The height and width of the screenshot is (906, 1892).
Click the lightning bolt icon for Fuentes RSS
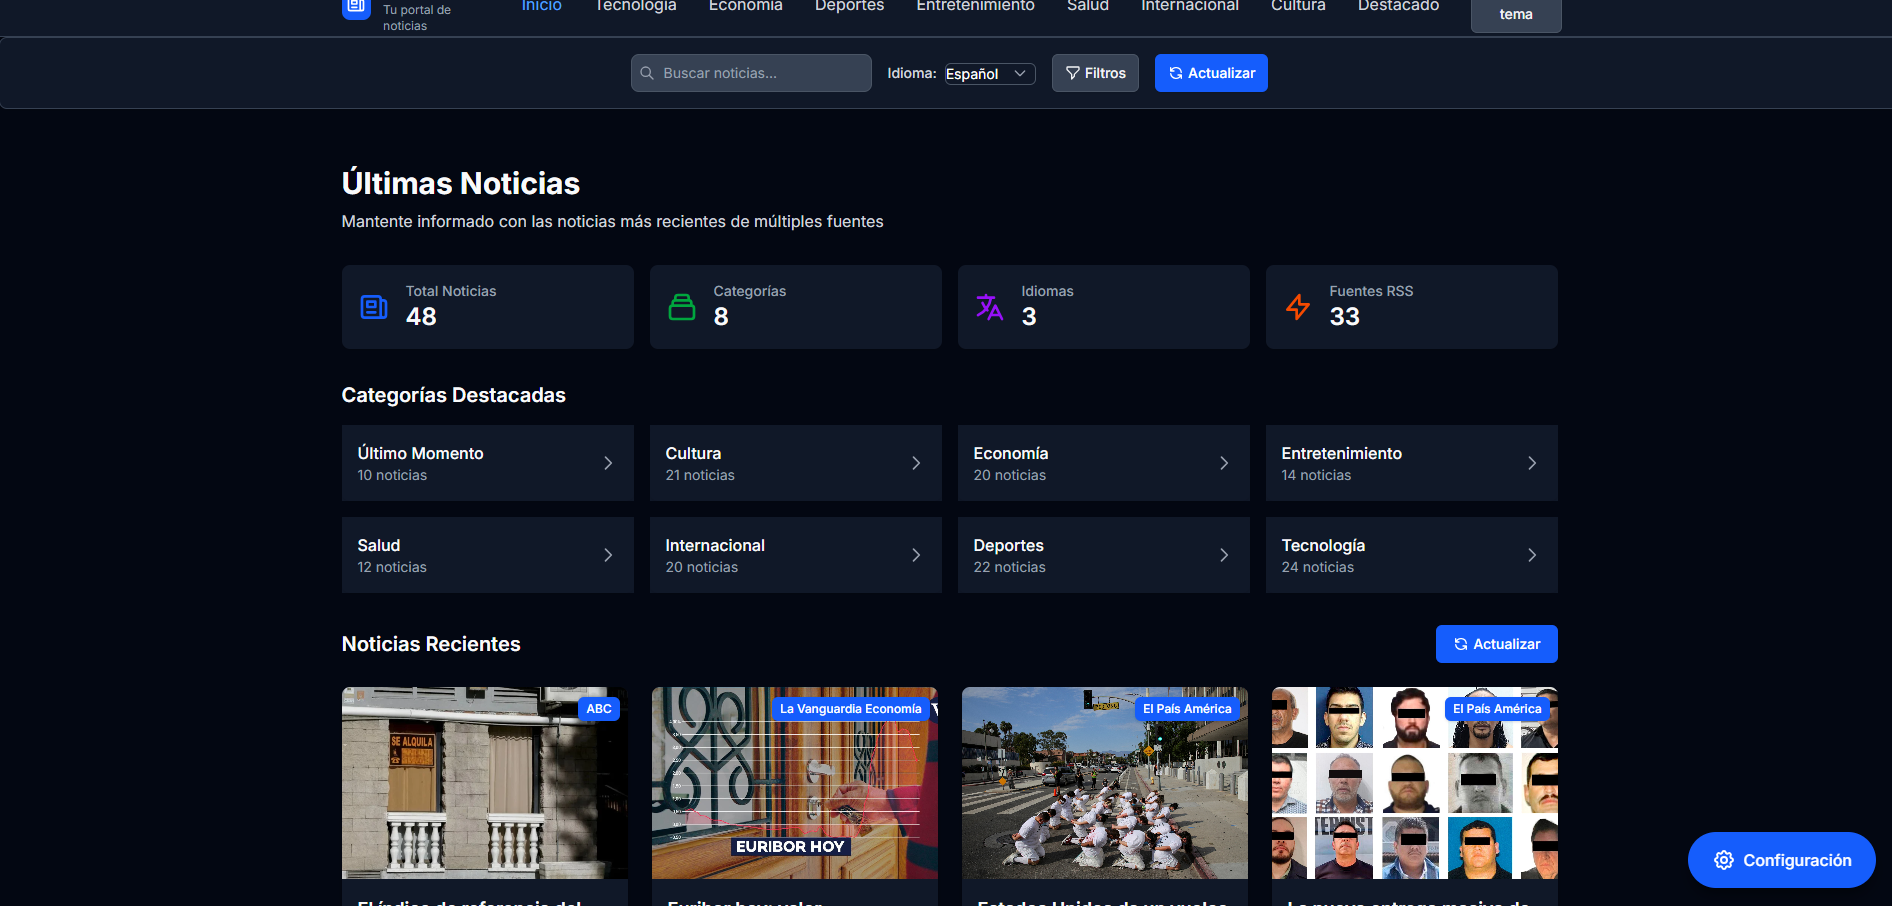point(1297,307)
